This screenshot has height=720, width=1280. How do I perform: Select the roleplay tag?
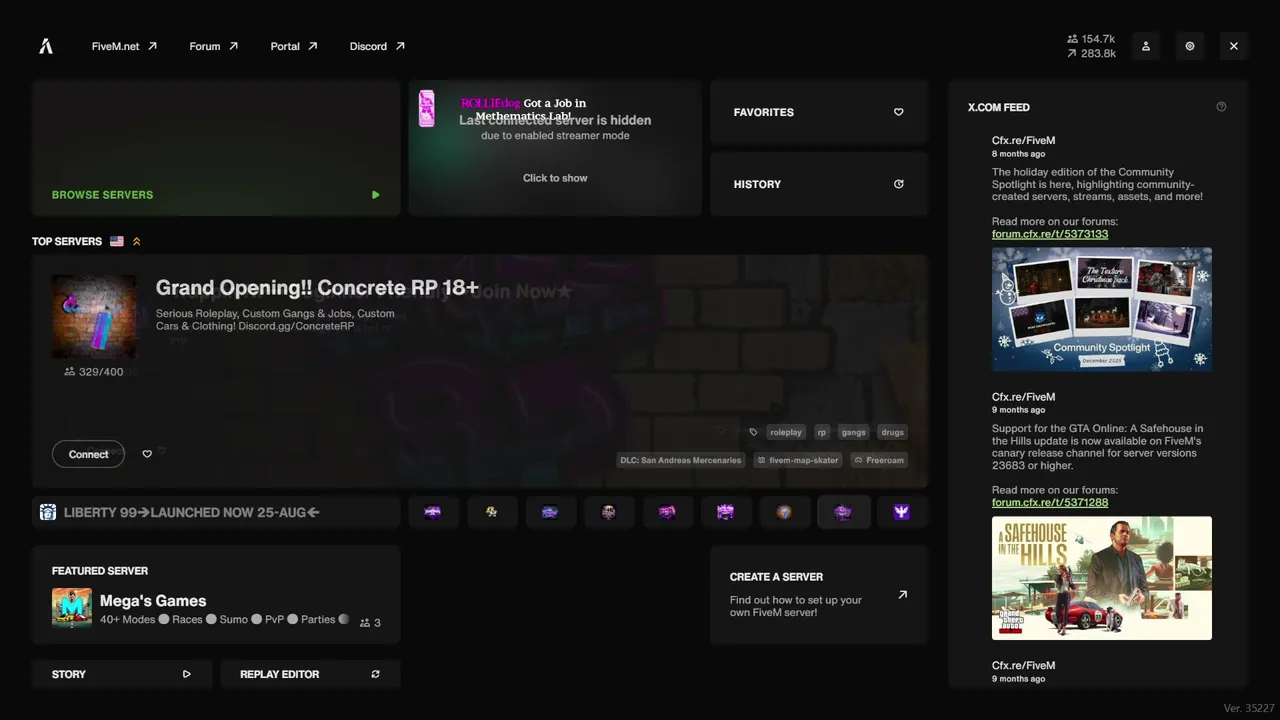click(x=786, y=432)
